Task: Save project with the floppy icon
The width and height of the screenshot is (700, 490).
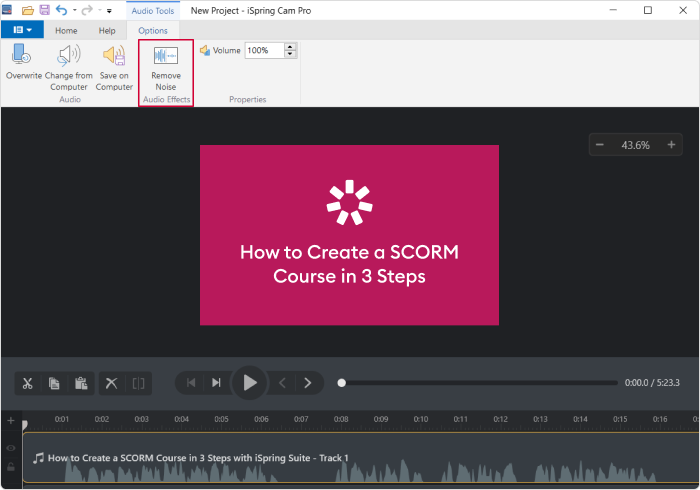Action: (x=45, y=10)
